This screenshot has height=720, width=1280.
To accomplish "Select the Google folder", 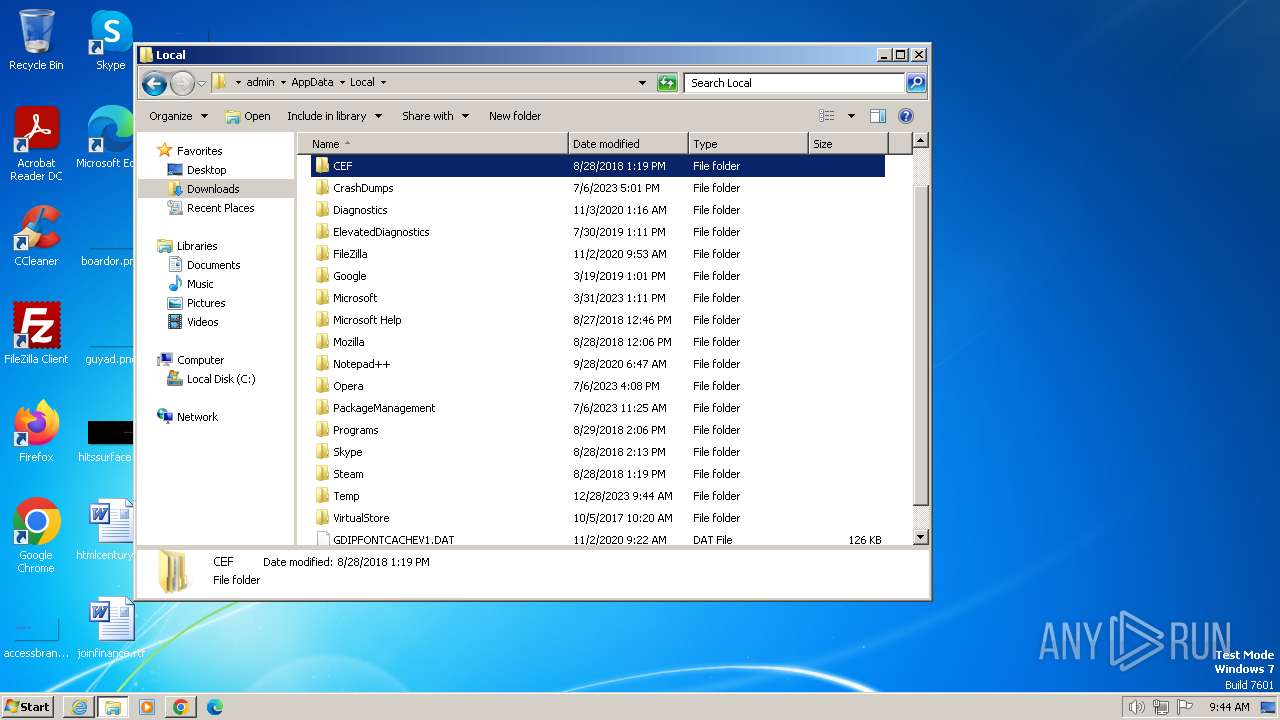I will click(598, 276).
